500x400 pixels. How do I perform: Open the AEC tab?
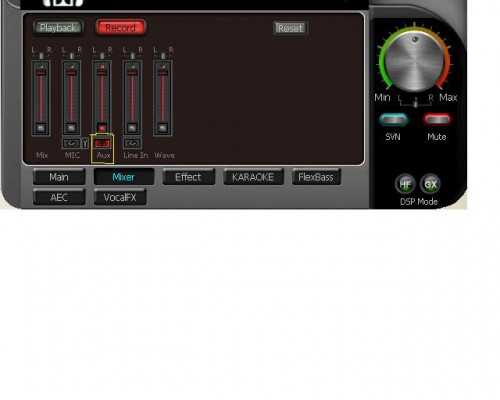click(59, 197)
